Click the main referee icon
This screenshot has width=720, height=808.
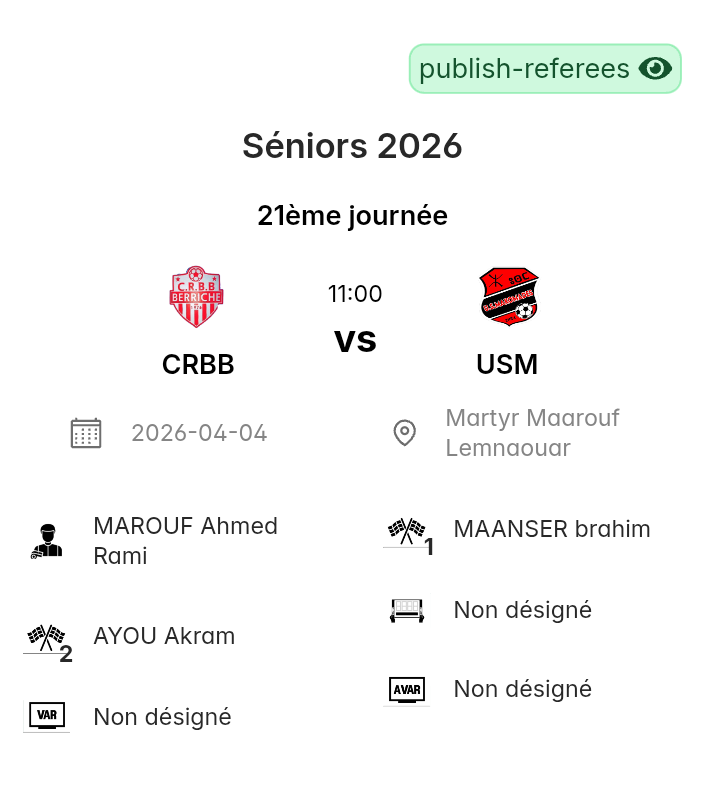tap(46, 541)
